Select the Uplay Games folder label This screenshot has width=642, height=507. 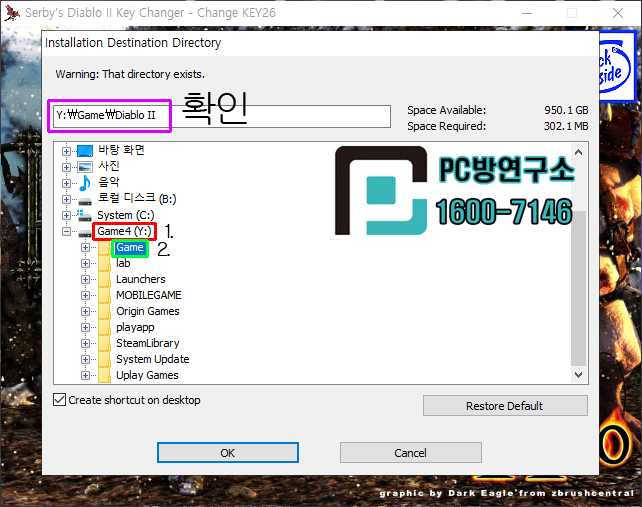[147, 375]
